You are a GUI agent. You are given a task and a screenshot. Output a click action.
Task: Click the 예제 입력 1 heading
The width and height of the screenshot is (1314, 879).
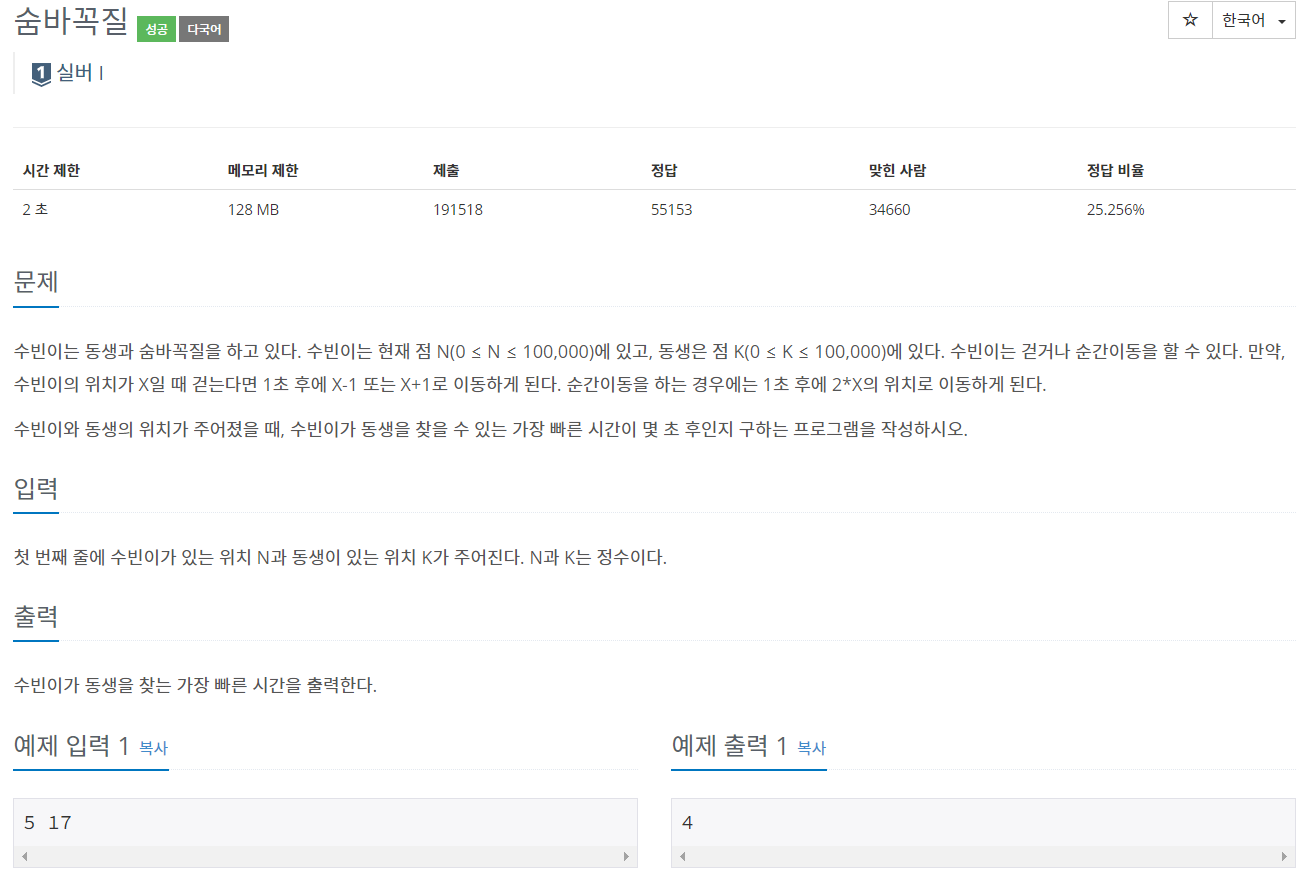pyautogui.click(x=71, y=745)
